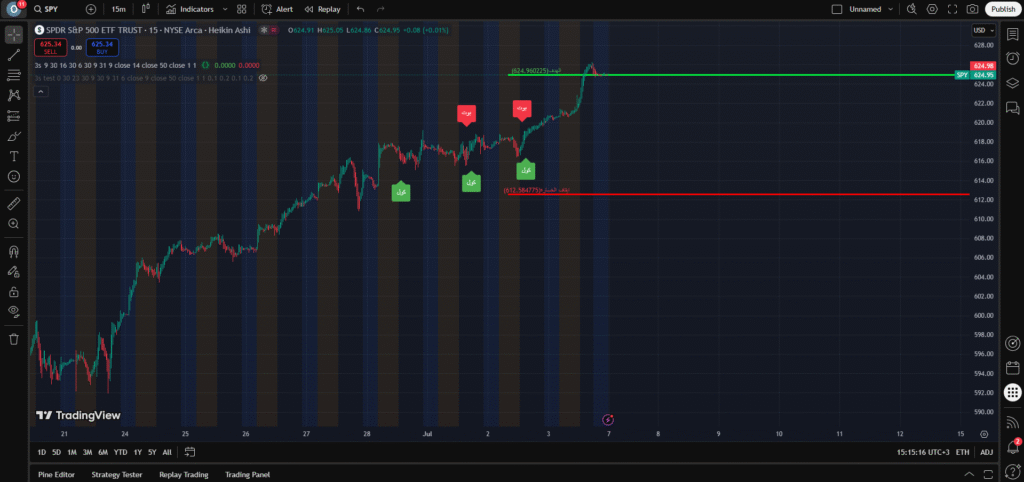Screen dimensions: 1024x482
Task: Toggle magnet mode for drawings
Action: point(14,251)
